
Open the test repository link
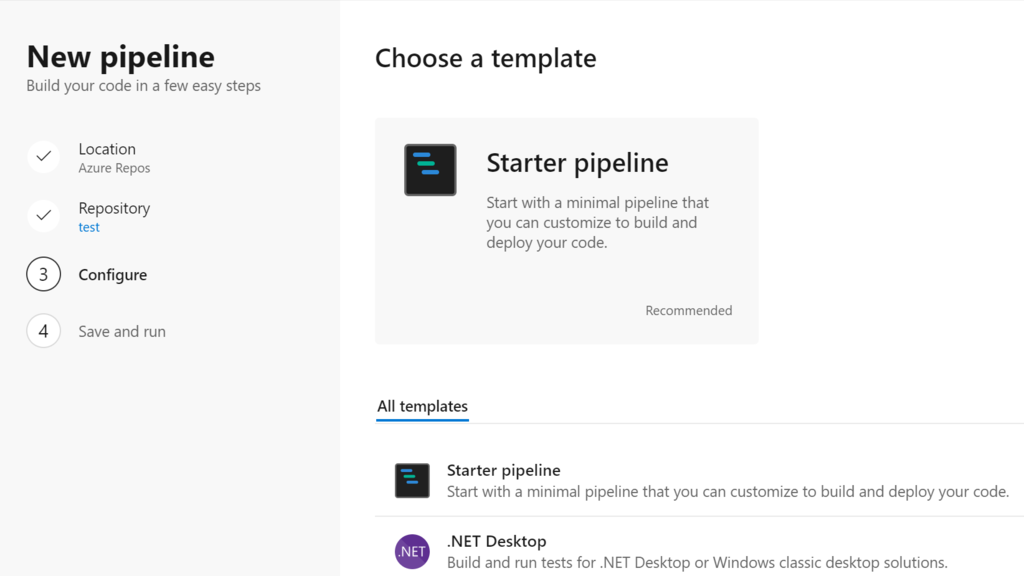click(89, 227)
